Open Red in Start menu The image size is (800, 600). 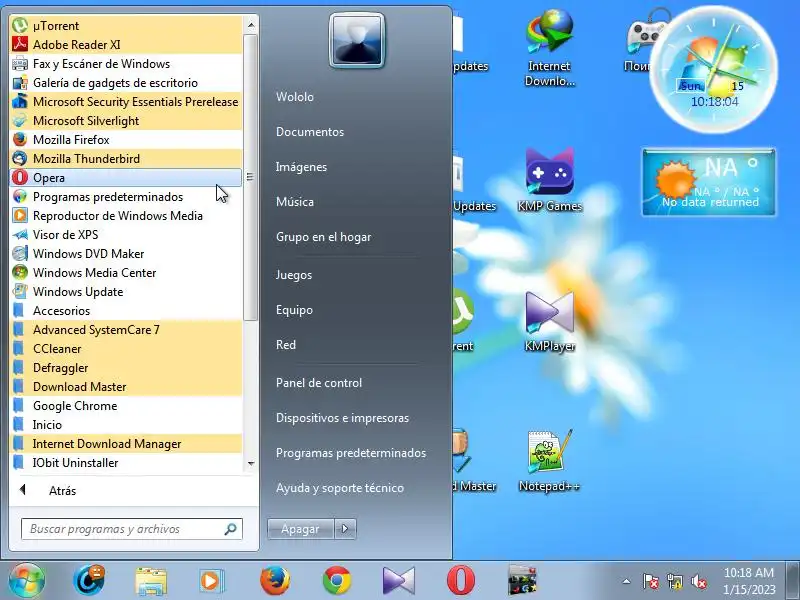(x=286, y=344)
